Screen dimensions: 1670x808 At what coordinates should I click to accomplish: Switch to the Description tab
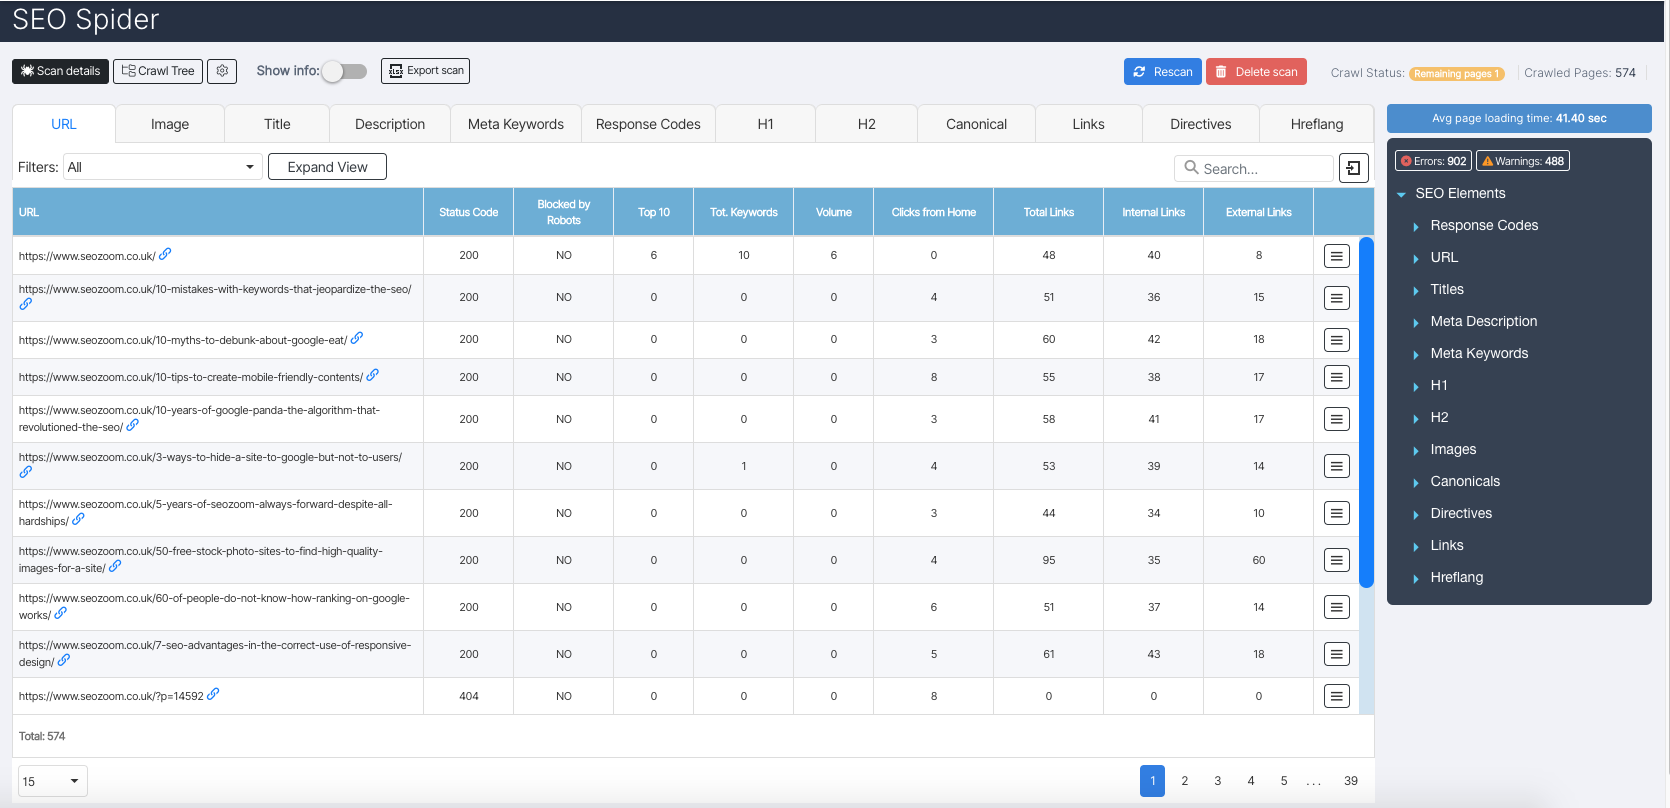[390, 124]
